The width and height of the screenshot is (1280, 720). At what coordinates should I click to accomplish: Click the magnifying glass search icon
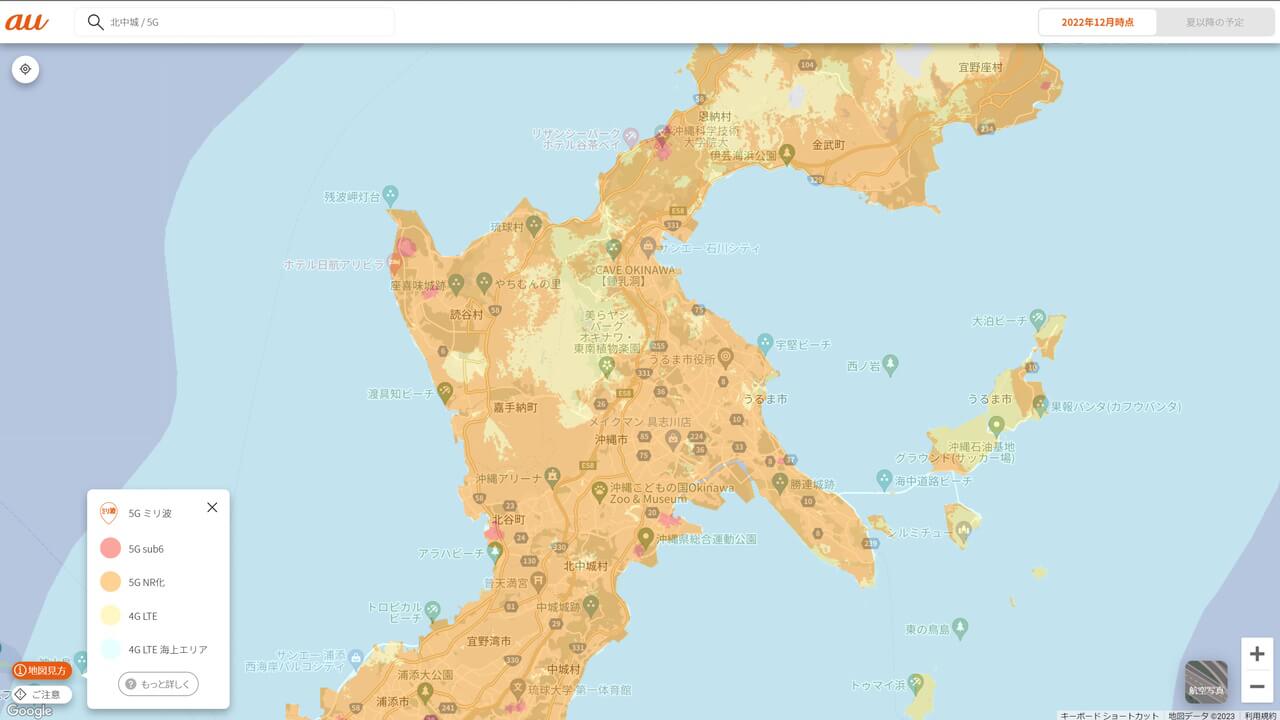[94, 21]
